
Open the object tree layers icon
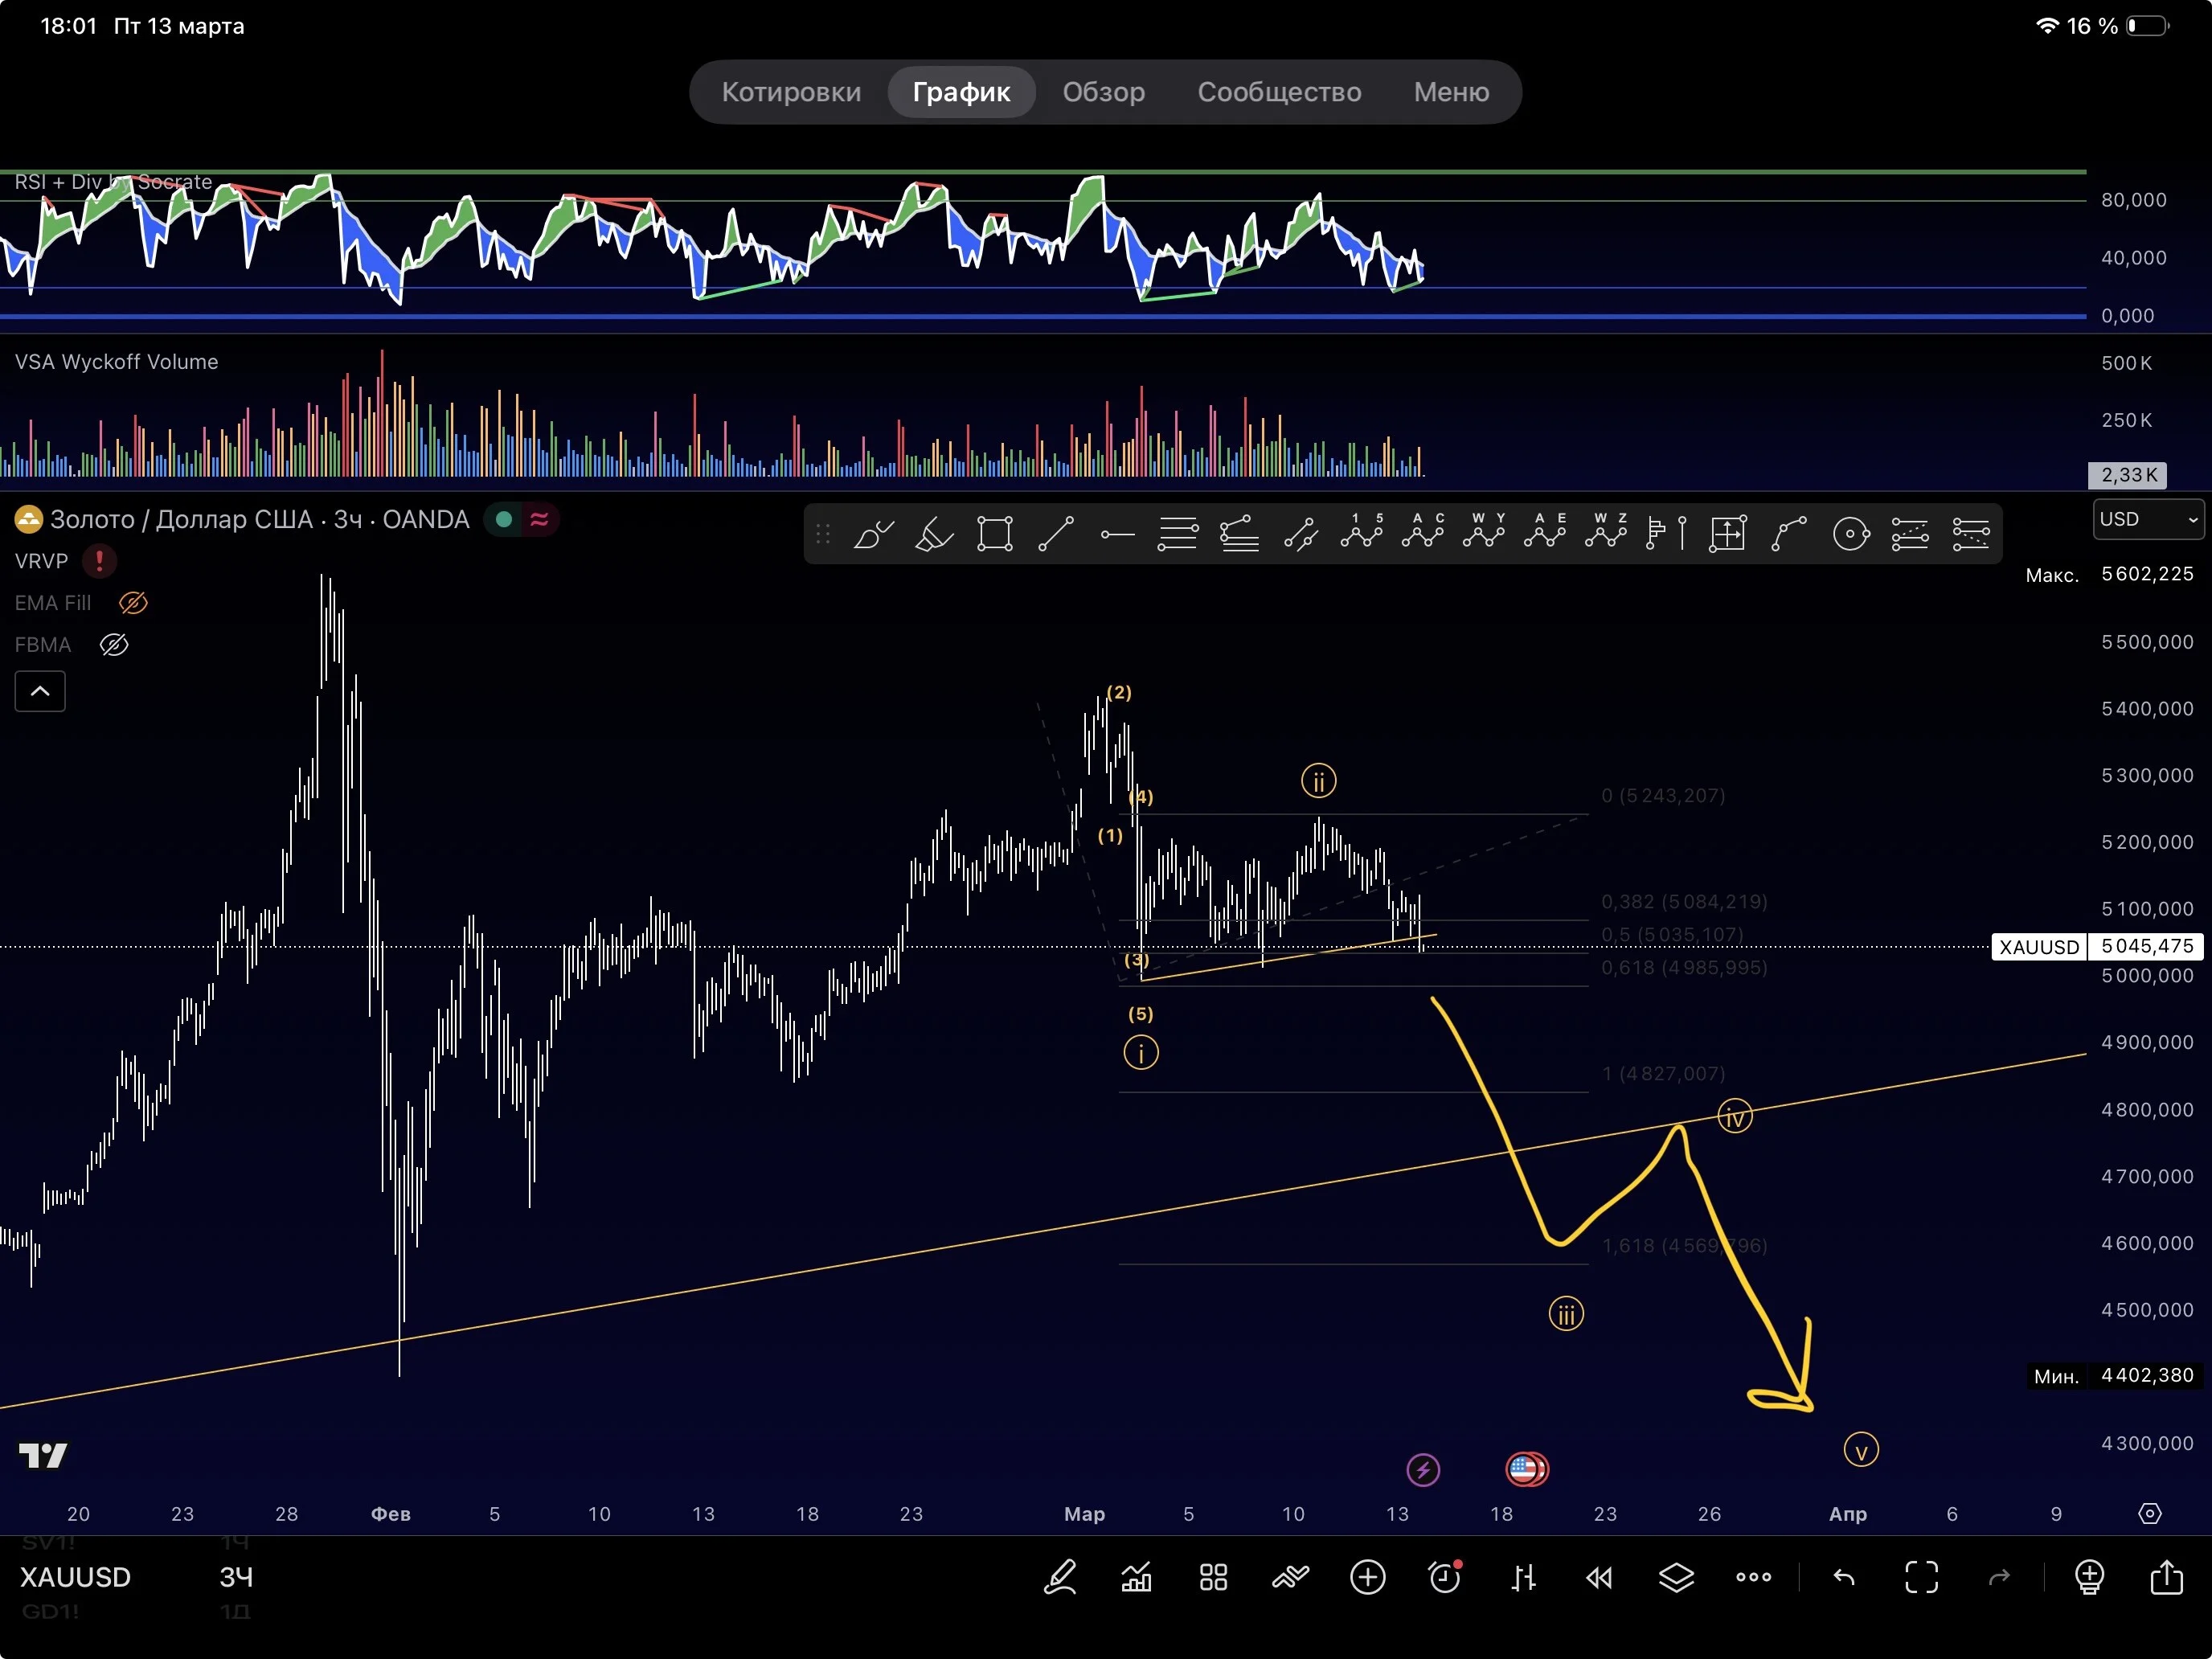(1676, 1577)
